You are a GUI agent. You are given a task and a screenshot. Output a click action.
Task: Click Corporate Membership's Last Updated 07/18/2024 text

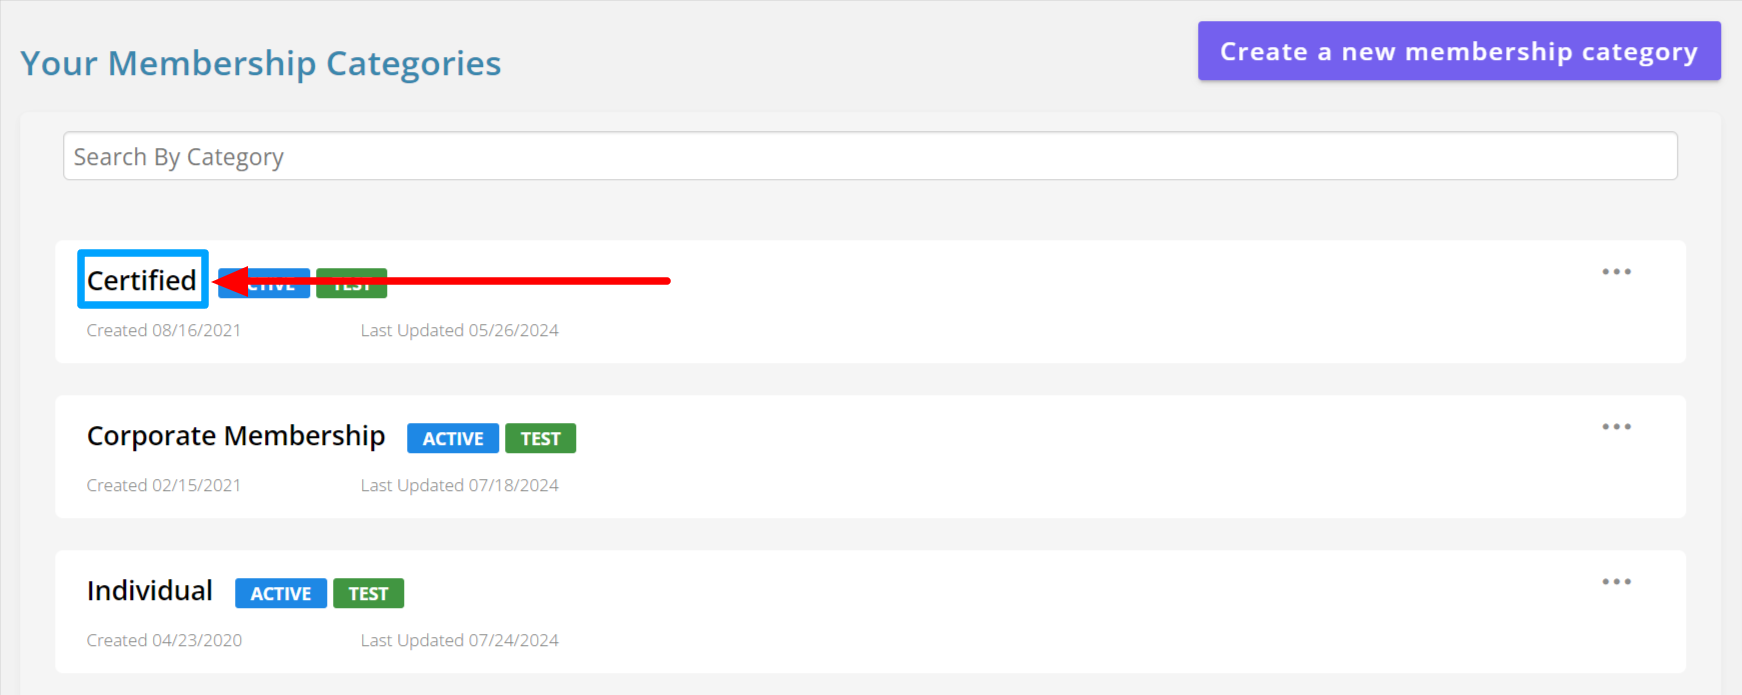[459, 486]
